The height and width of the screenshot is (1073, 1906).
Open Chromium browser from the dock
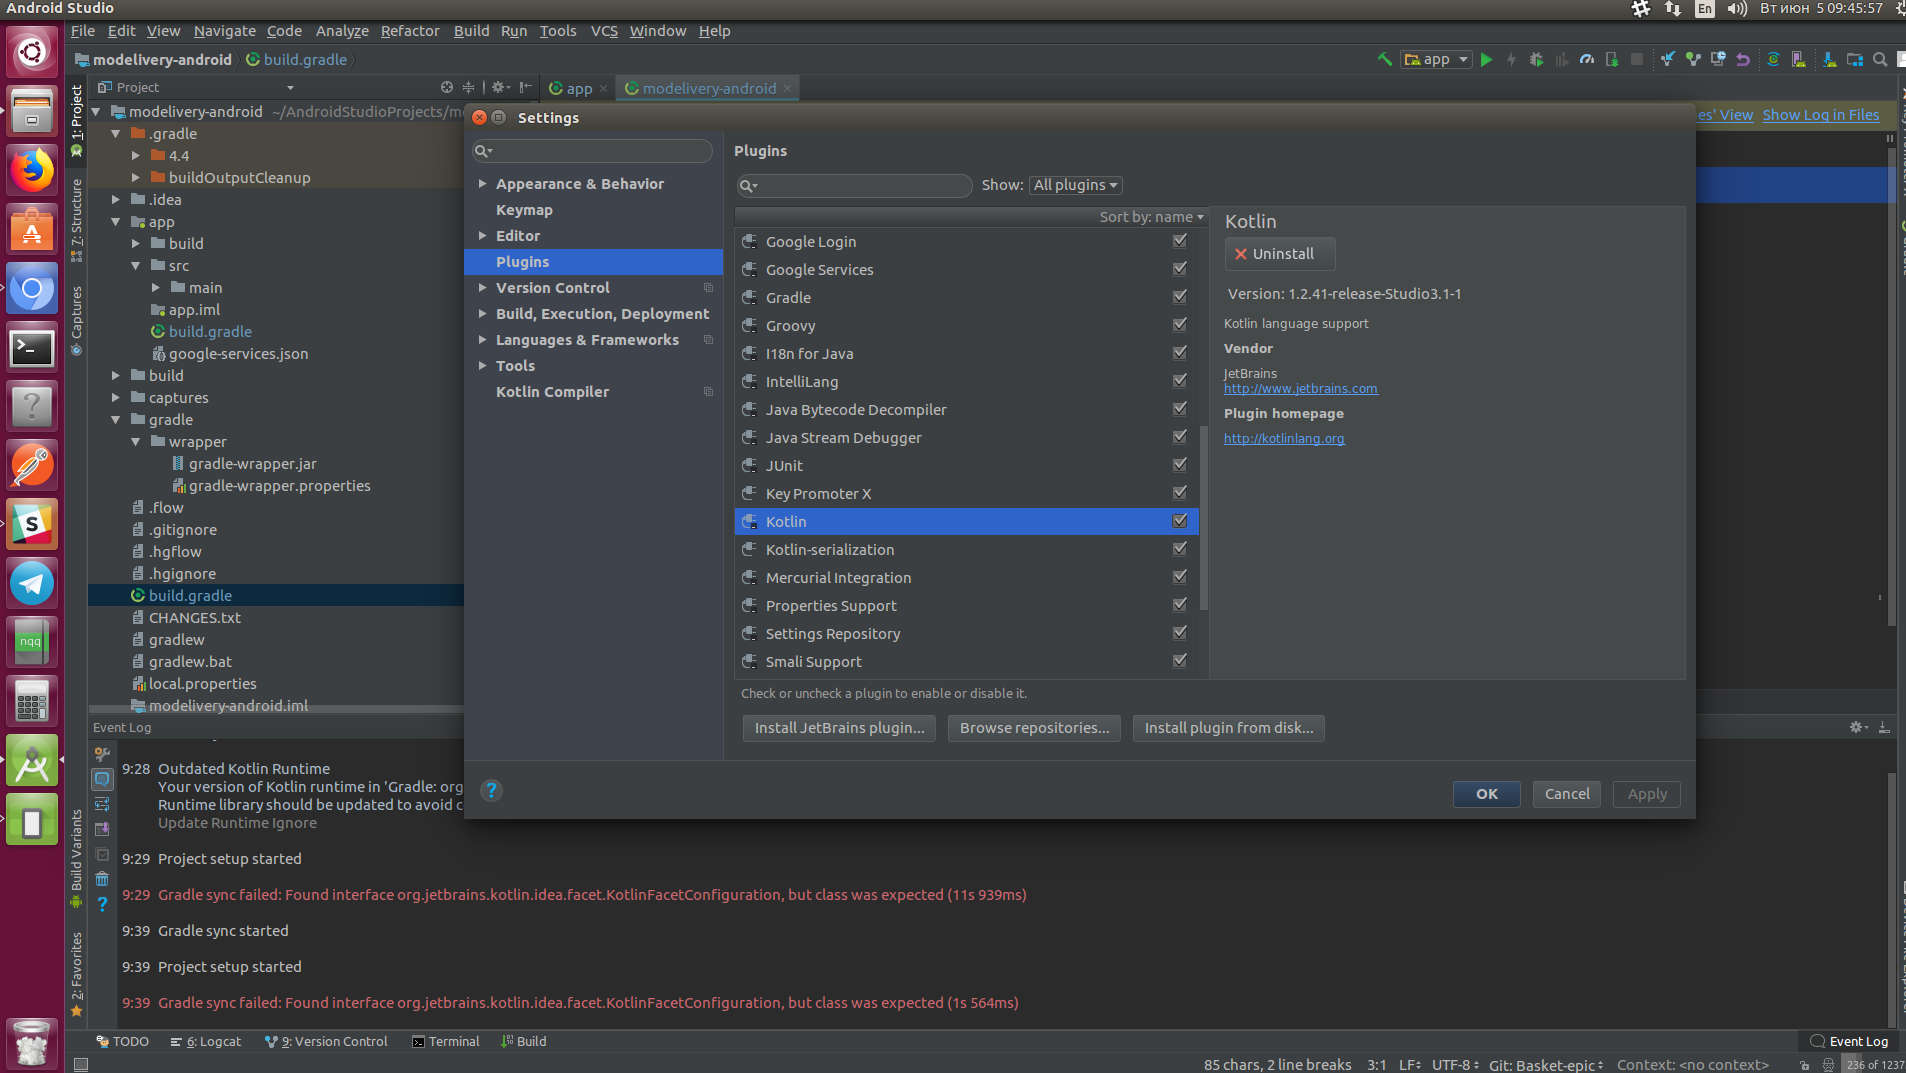(x=32, y=289)
